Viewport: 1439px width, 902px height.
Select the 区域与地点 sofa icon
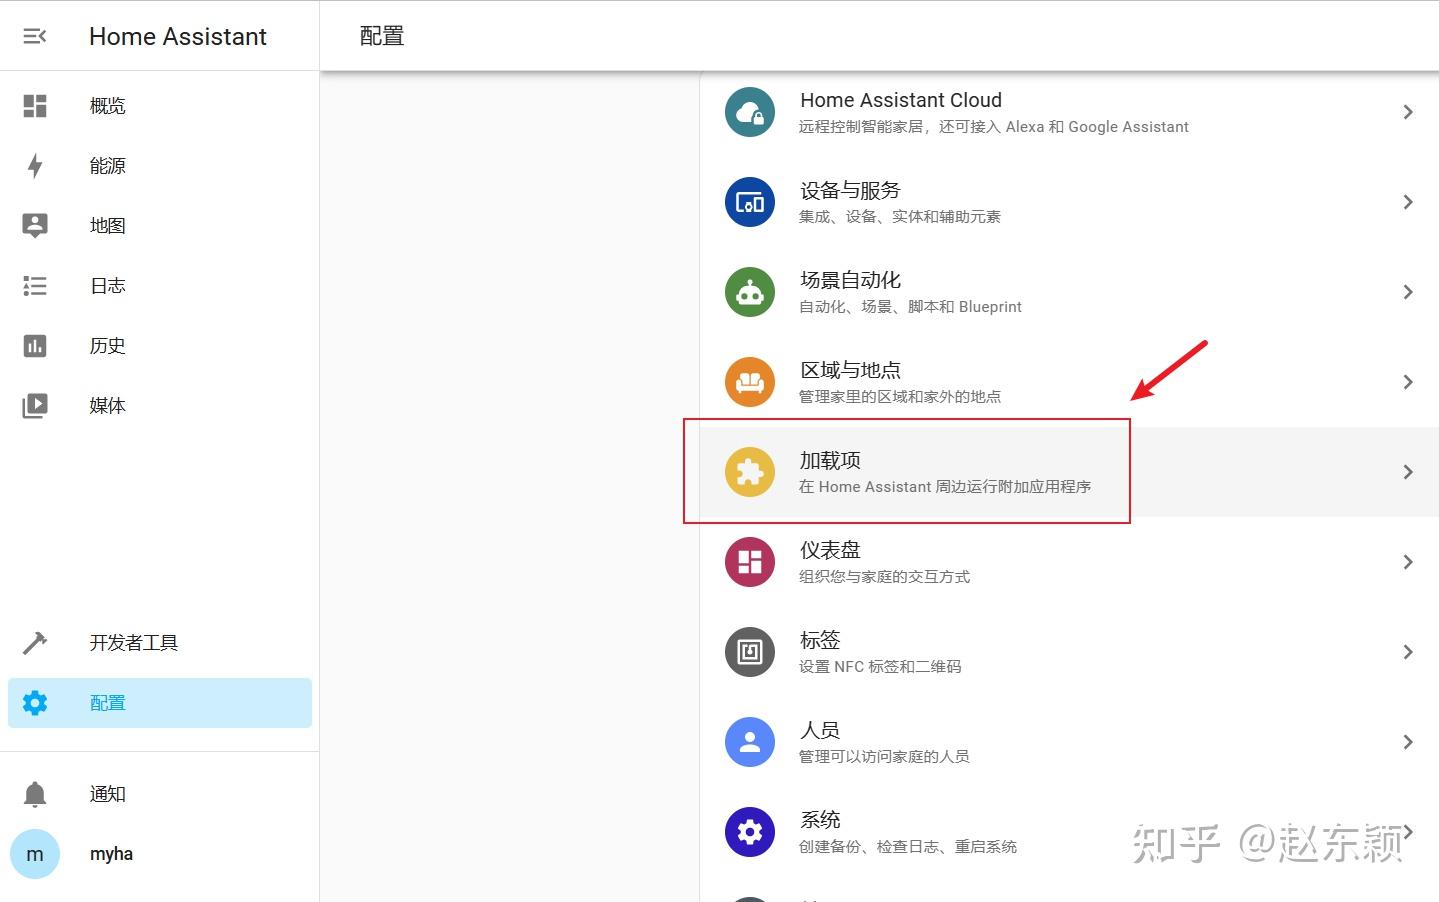point(750,381)
